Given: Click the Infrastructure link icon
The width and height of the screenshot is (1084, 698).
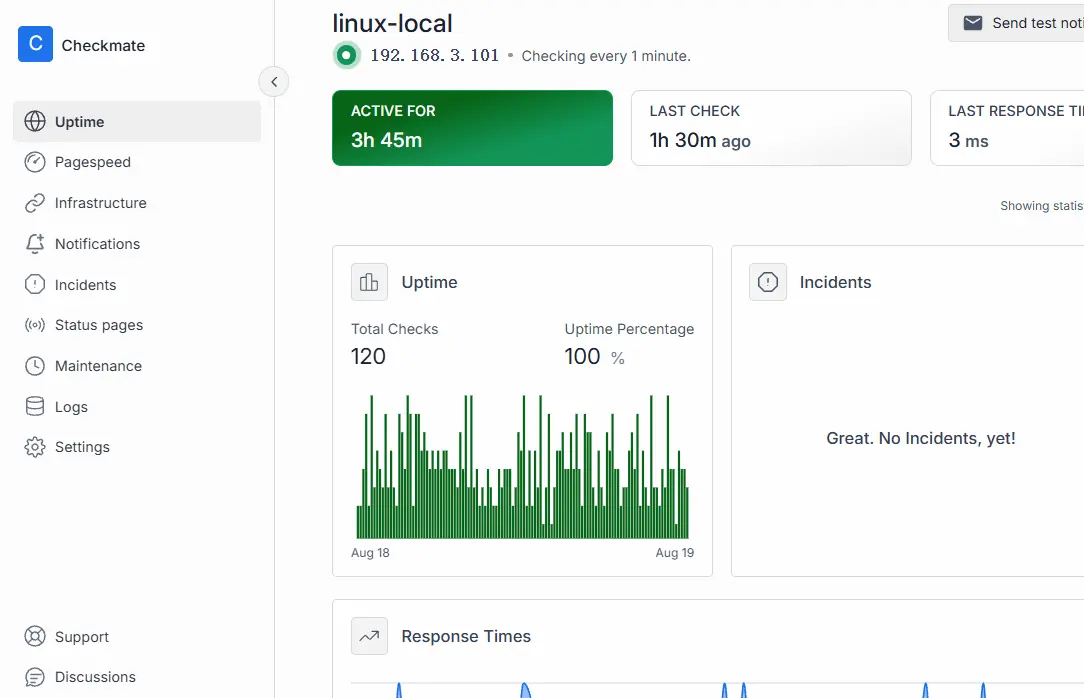Looking at the screenshot, I should point(35,203).
